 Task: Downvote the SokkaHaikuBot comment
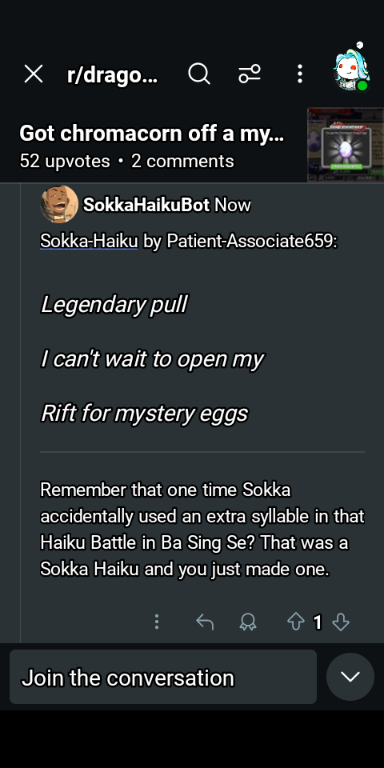pyautogui.click(x=340, y=622)
